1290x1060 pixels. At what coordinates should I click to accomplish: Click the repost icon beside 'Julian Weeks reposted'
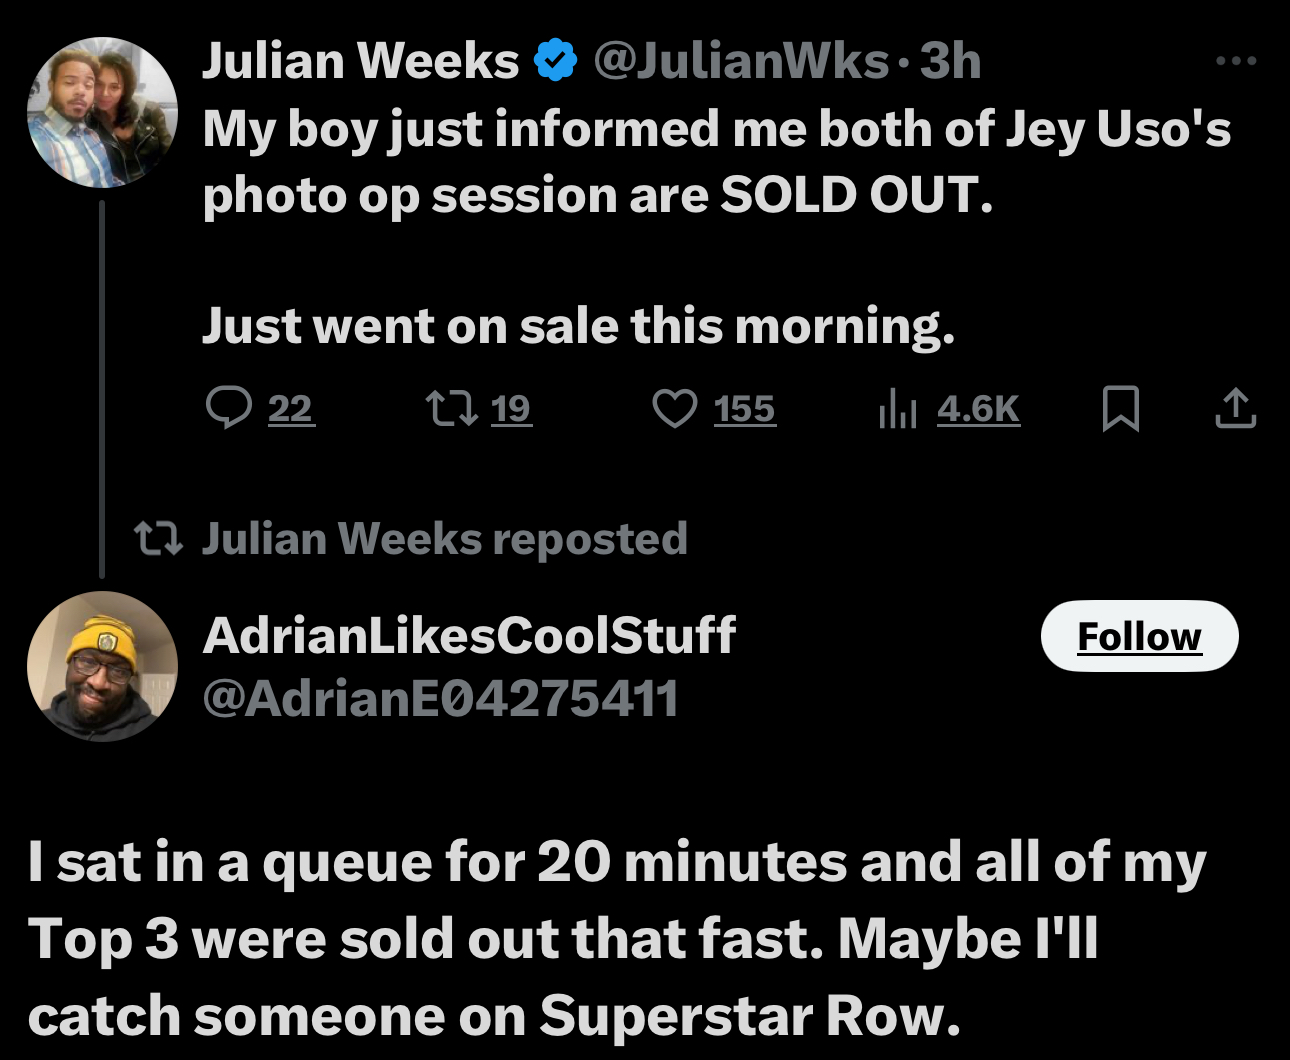pyautogui.click(x=158, y=539)
